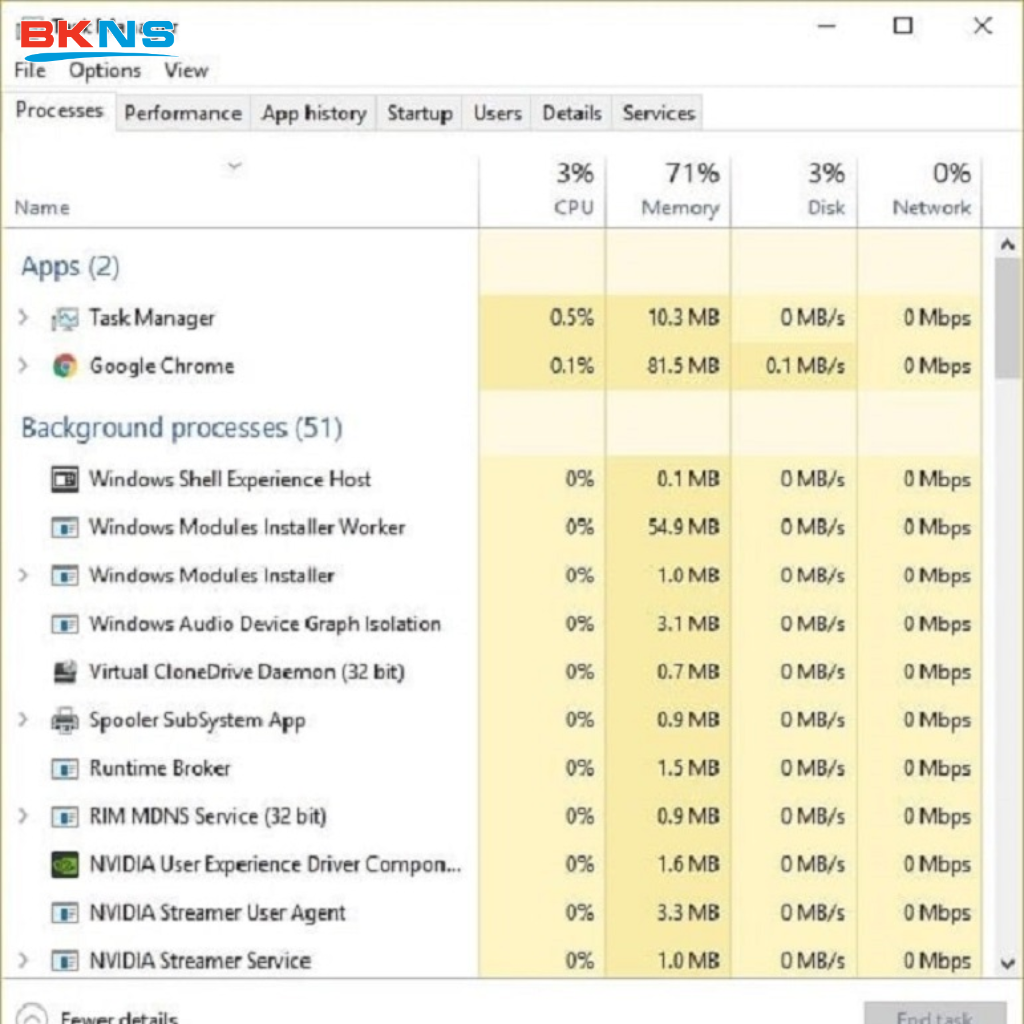Click the NVIDIA Streamer User Agent icon
The image size is (1024, 1024).
click(x=65, y=912)
